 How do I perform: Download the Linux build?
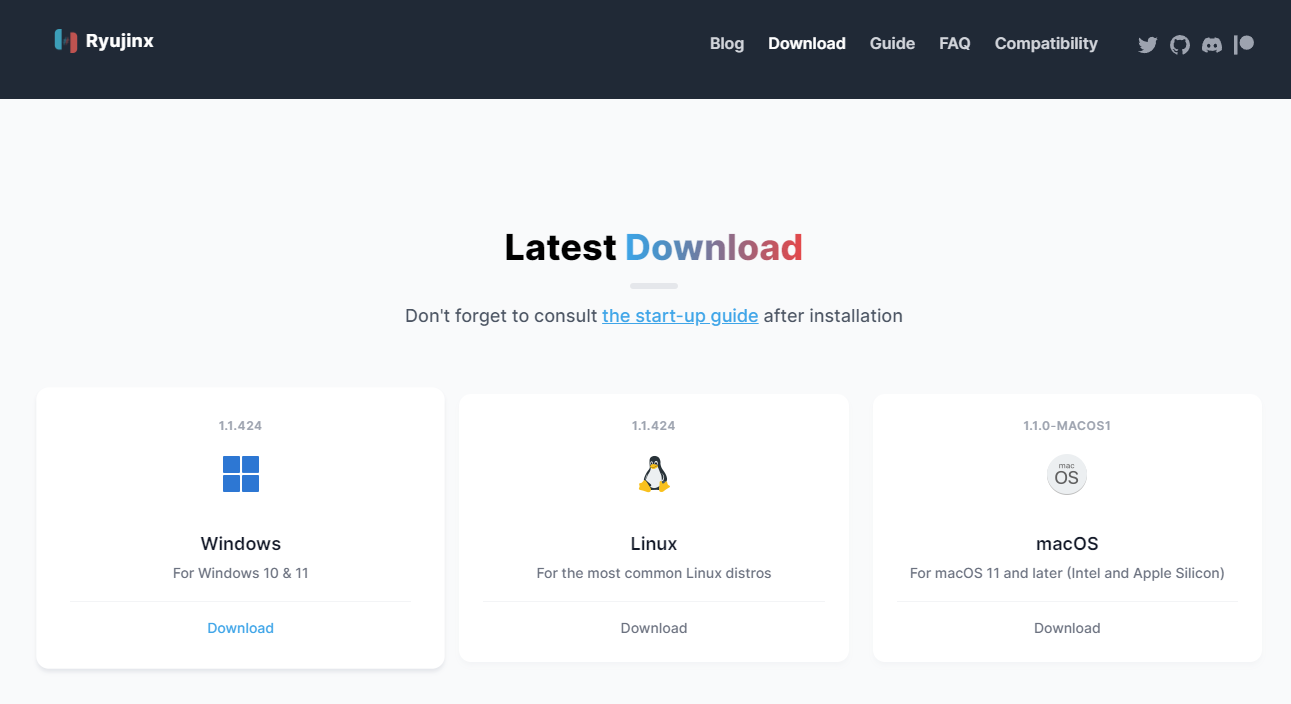[654, 628]
